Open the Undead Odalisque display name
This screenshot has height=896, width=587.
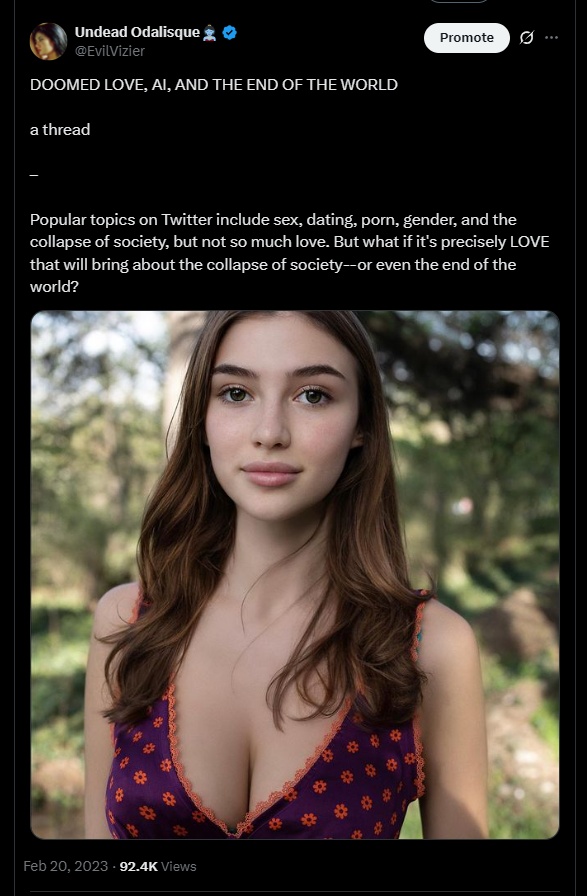tap(137, 33)
